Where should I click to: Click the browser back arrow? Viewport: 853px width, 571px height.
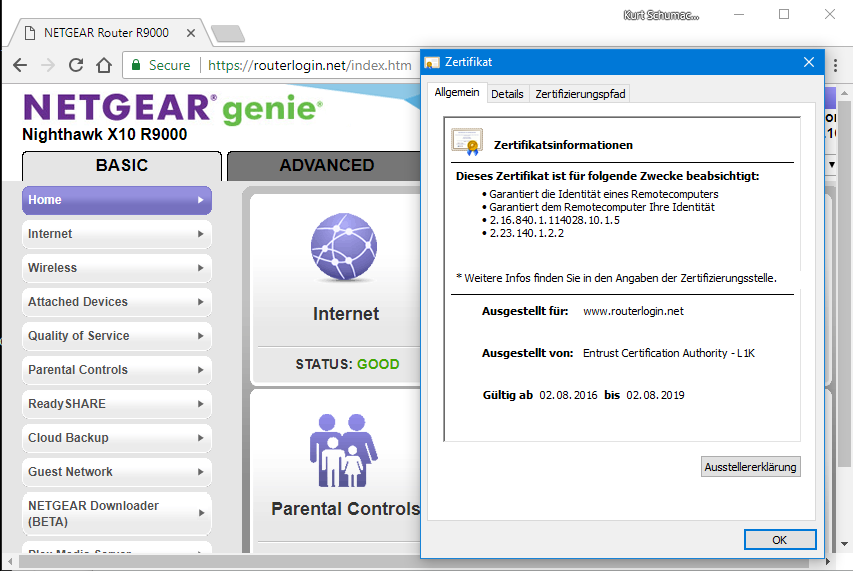pyautogui.click(x=20, y=65)
